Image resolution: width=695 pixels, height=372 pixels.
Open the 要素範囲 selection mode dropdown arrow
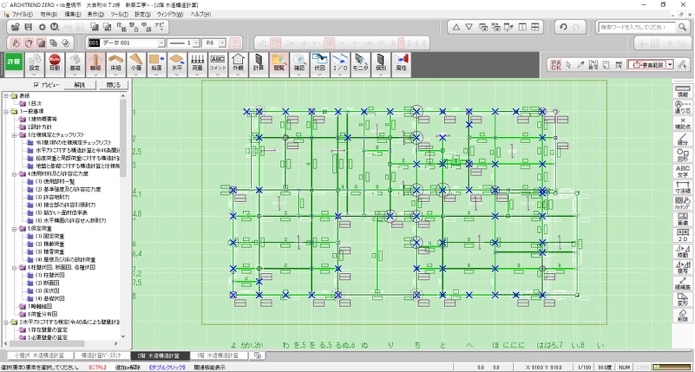coord(670,65)
